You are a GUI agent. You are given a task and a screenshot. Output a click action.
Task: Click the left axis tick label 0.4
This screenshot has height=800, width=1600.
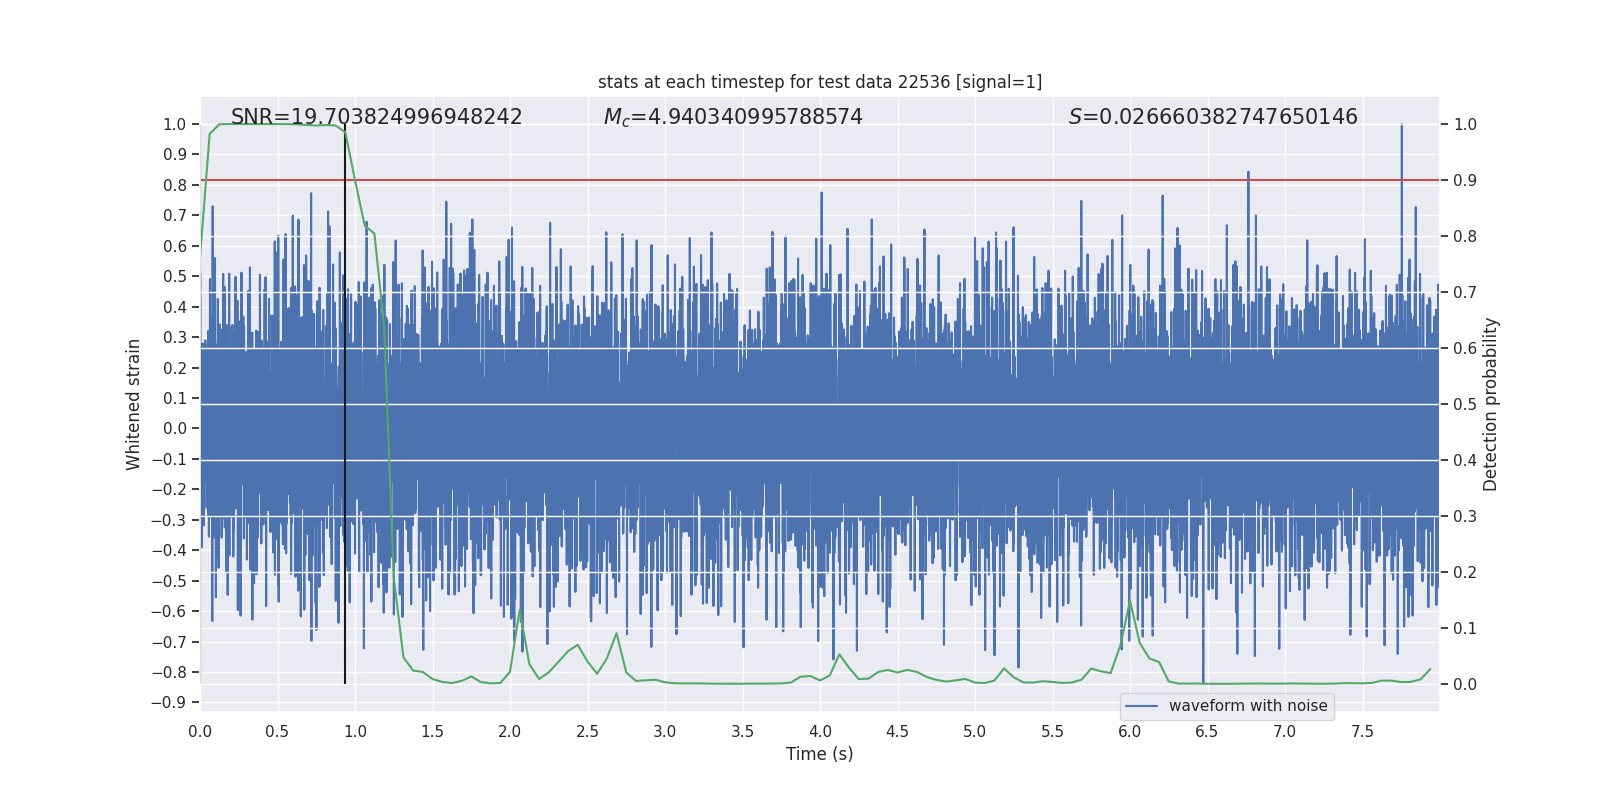(x=175, y=307)
